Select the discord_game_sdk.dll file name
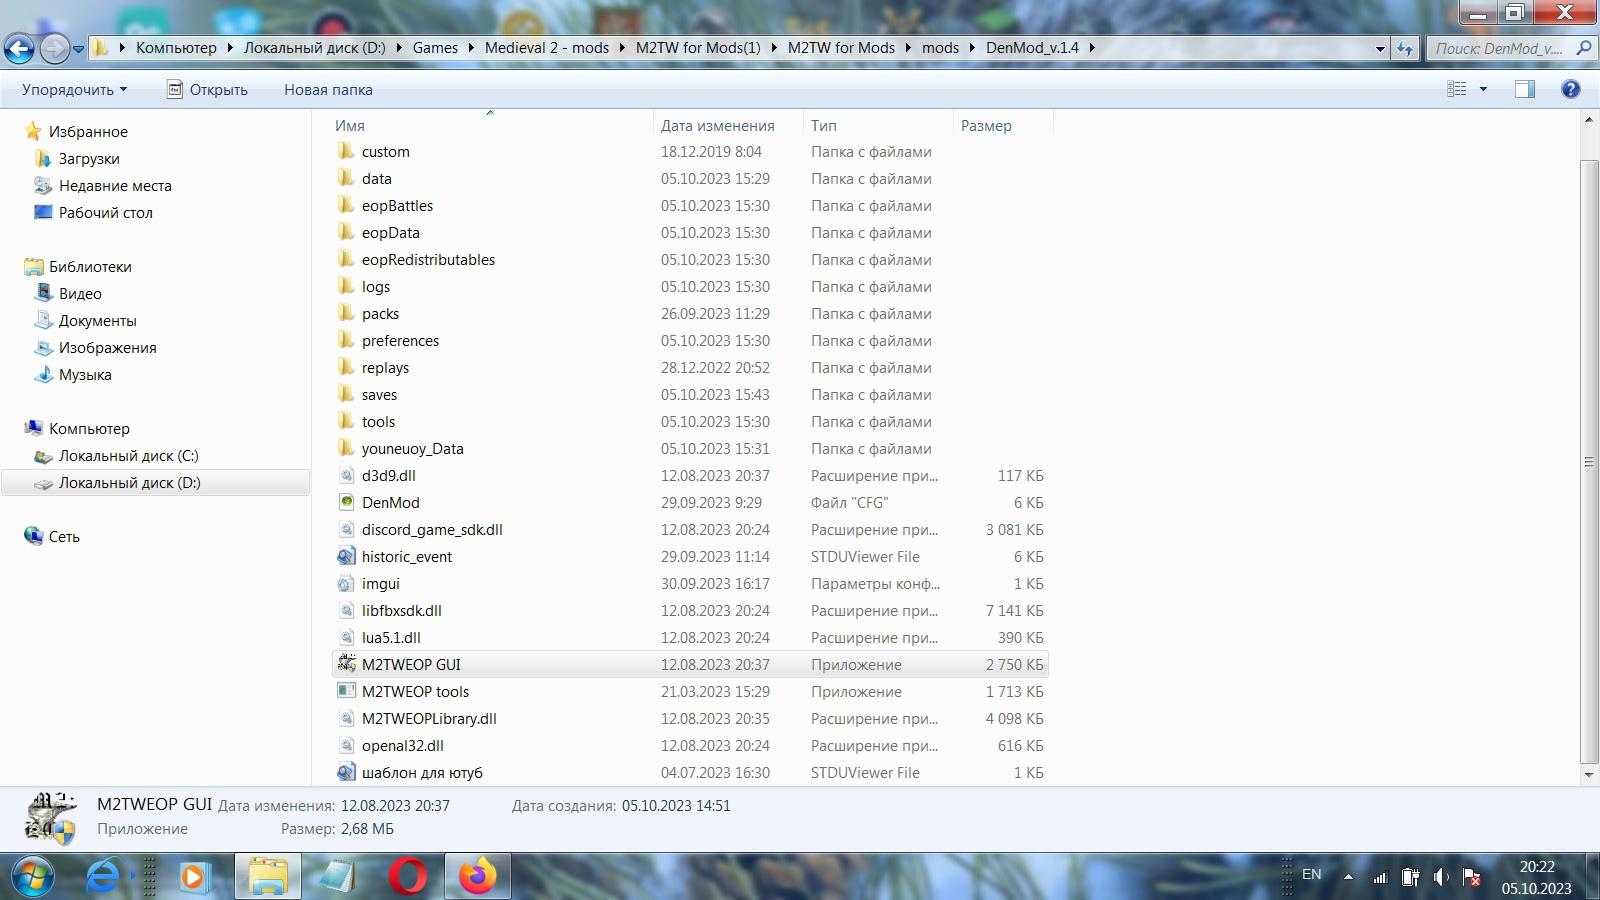 [432, 529]
